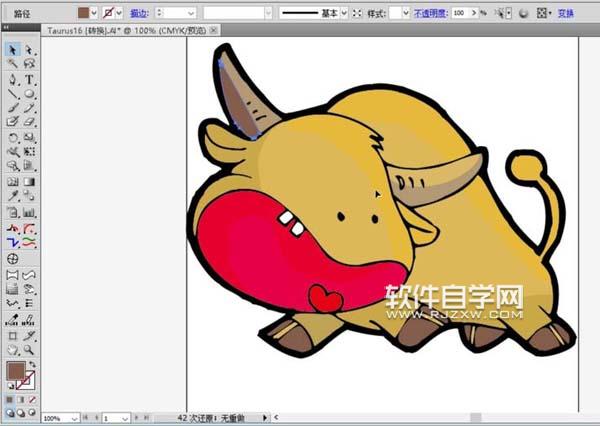Select the Paintbrush tool
The width and height of the screenshot is (600, 426).
click(12, 108)
